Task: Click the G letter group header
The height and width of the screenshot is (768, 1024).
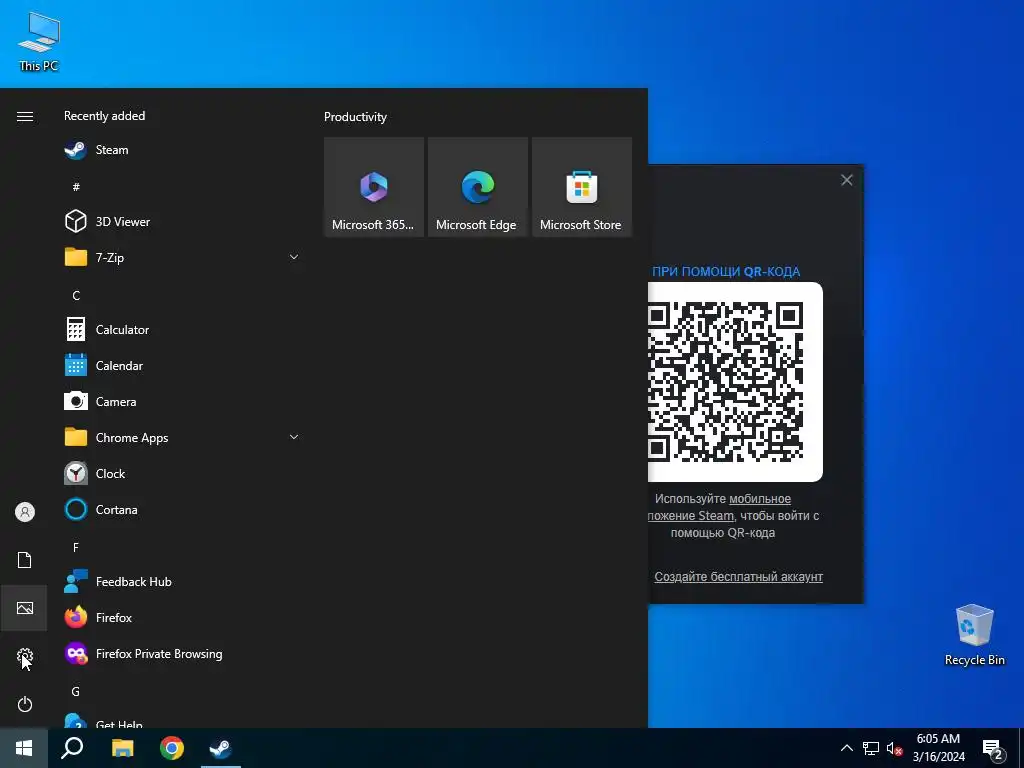Action: pos(76,691)
